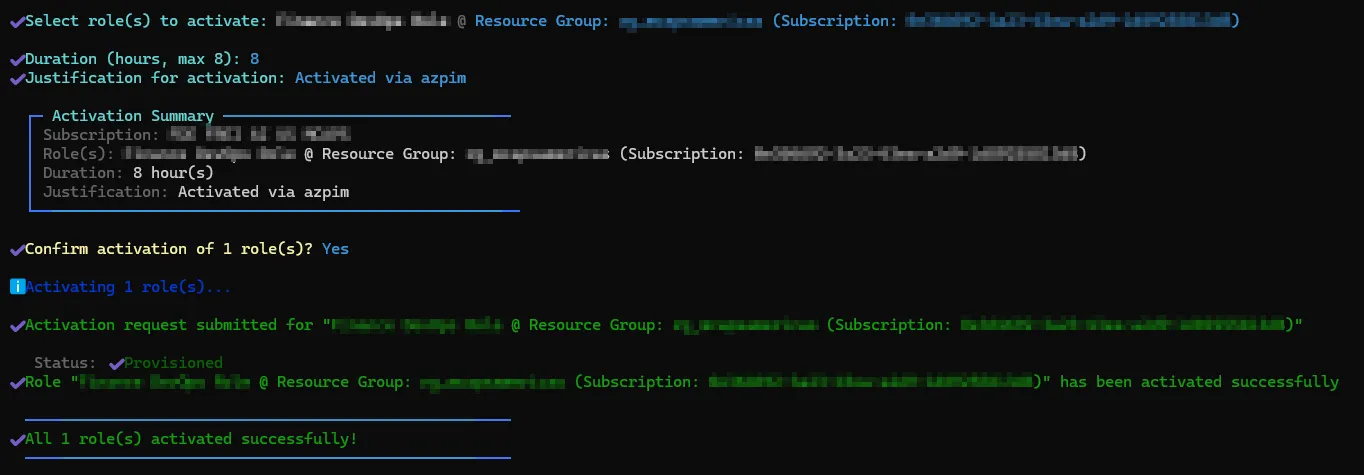Click the checkmark before "Duration (hours, max 8)"
This screenshot has height=475, width=1364.
click(x=16, y=60)
